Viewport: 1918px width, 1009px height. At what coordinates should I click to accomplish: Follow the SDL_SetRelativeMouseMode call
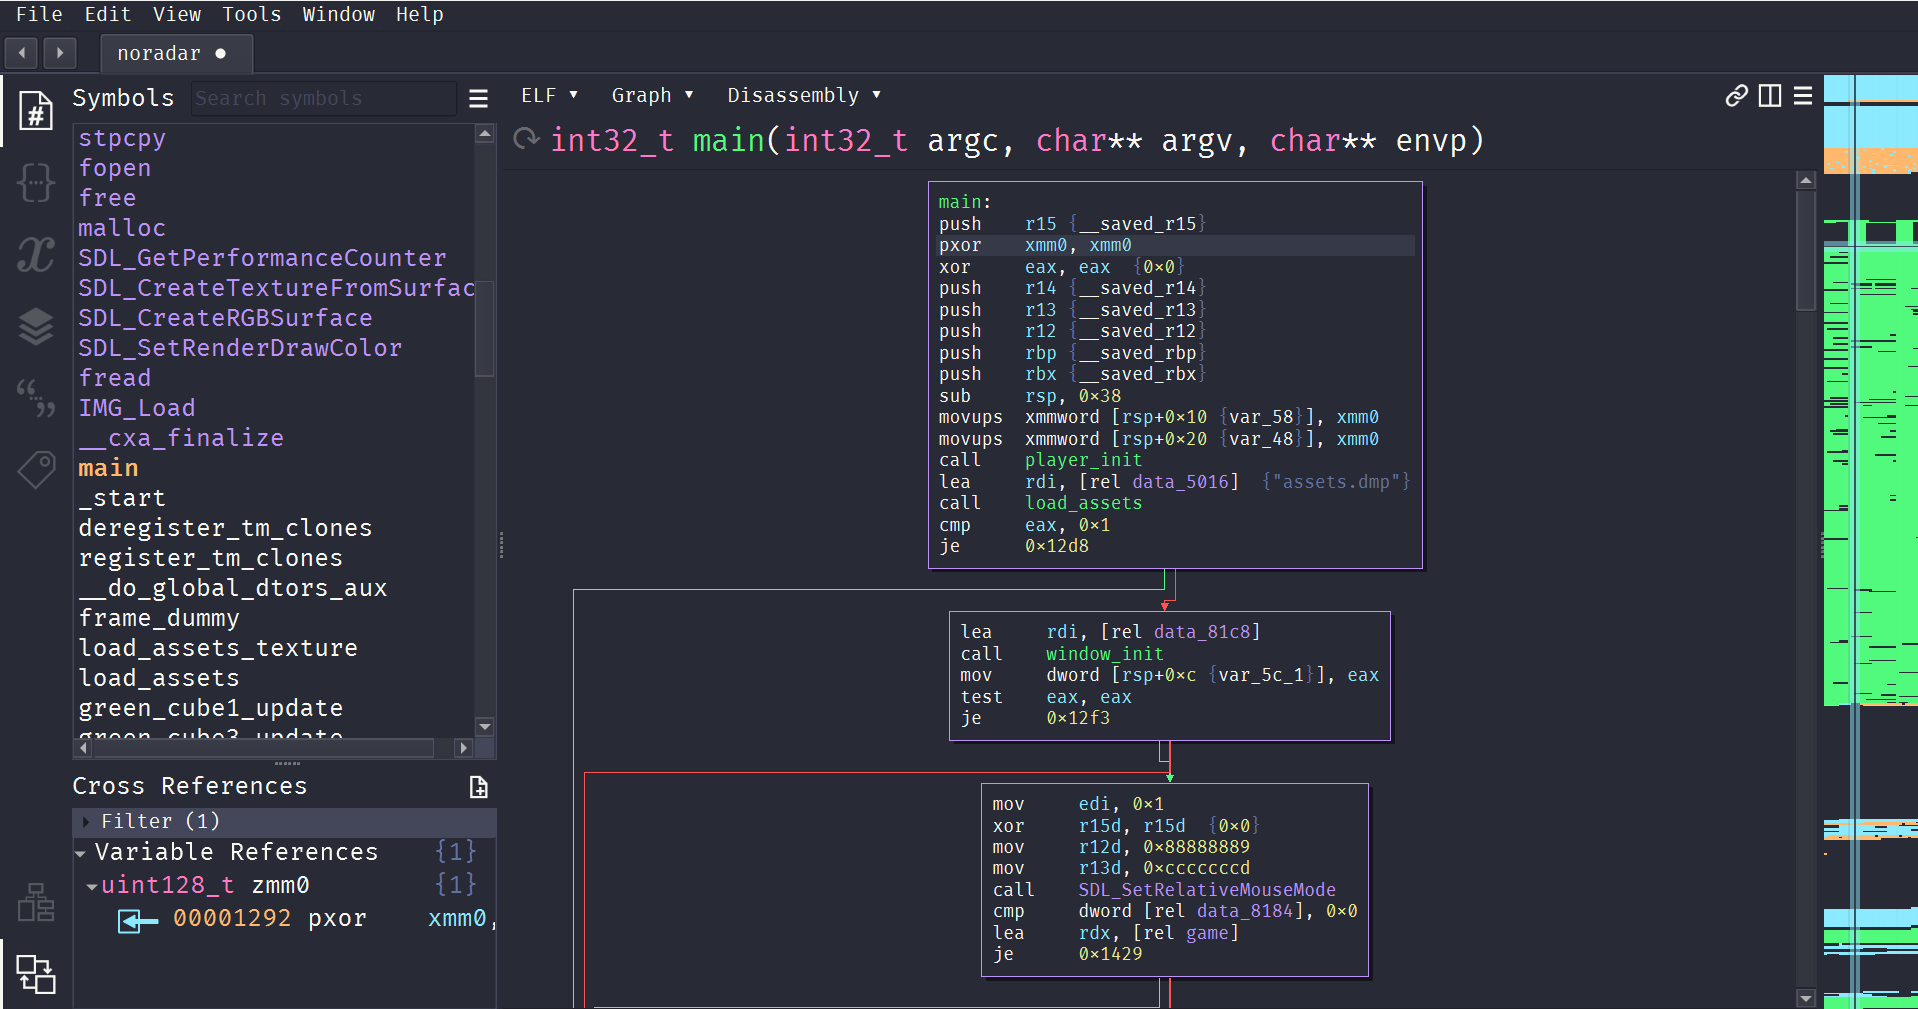point(1207,890)
